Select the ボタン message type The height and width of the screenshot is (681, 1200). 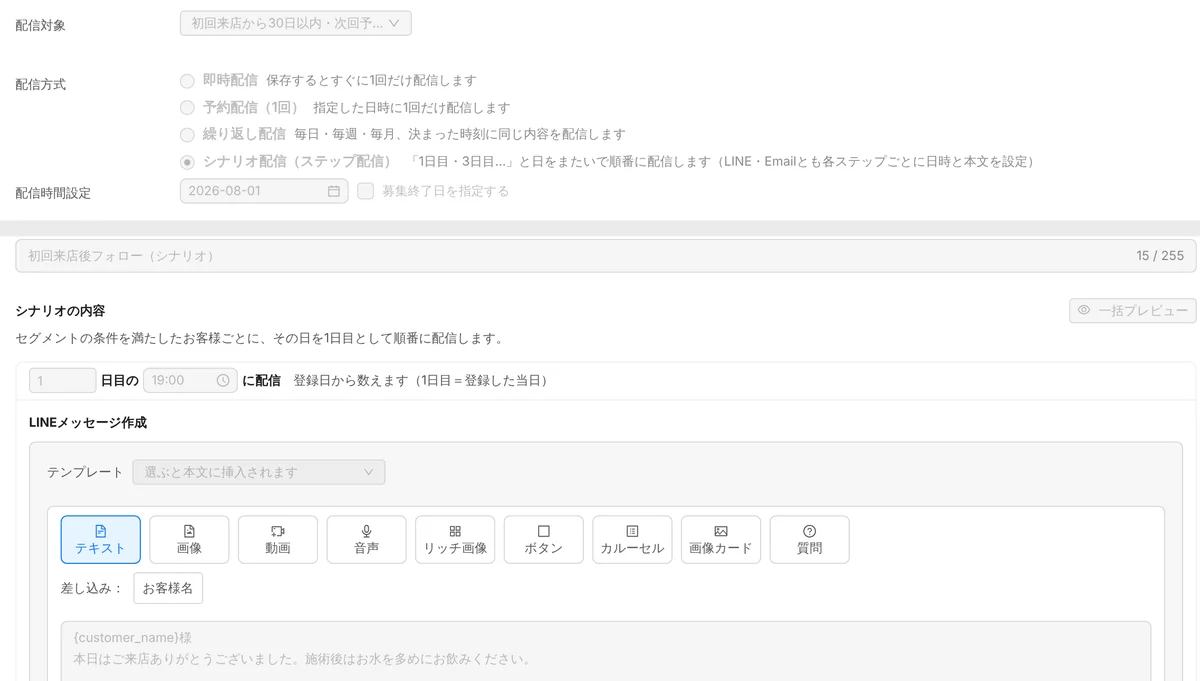544,540
